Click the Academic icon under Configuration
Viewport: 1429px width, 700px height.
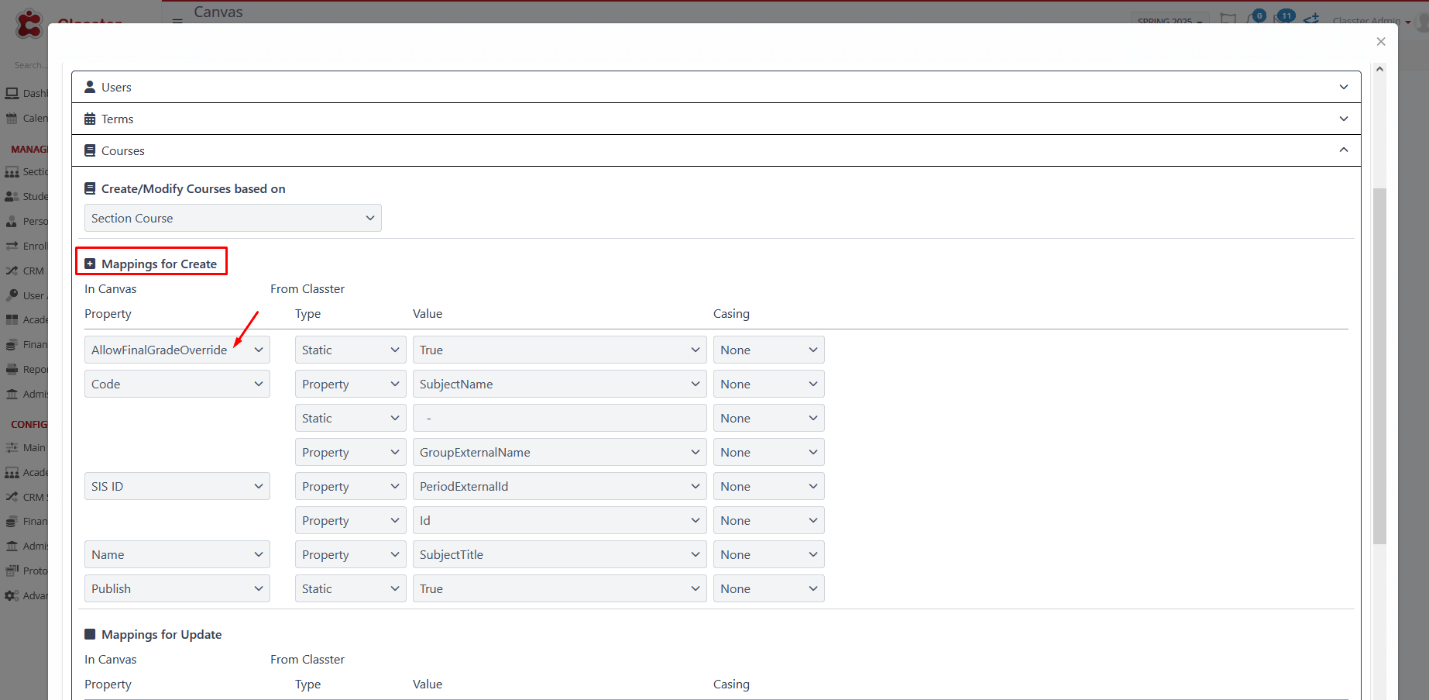pyautogui.click(x=12, y=472)
